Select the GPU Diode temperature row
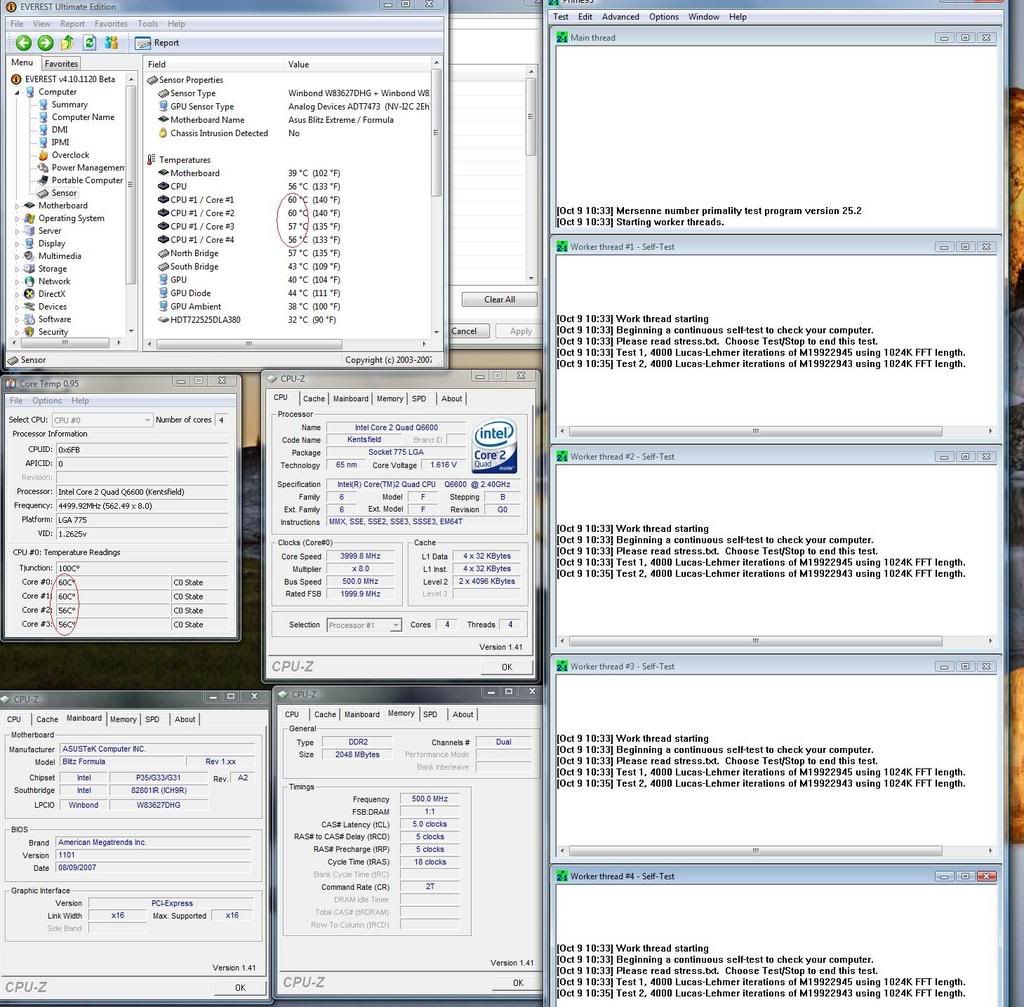The image size is (1024, 1007). tap(287, 293)
